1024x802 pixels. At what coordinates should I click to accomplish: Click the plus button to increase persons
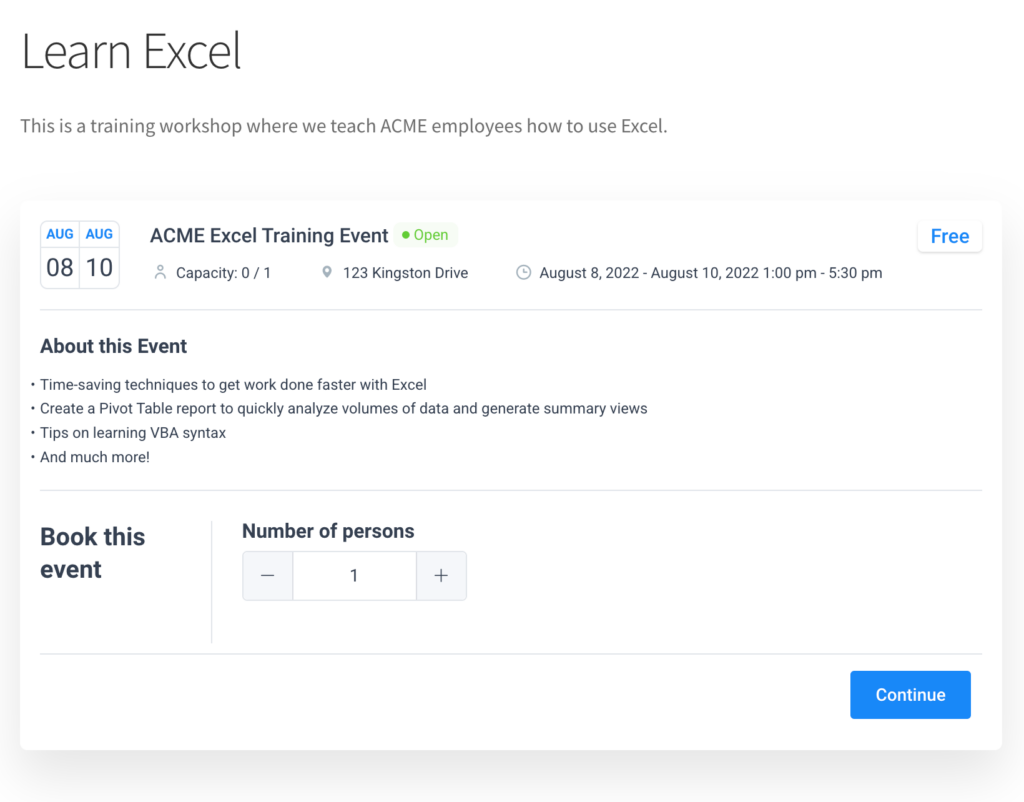coord(441,575)
